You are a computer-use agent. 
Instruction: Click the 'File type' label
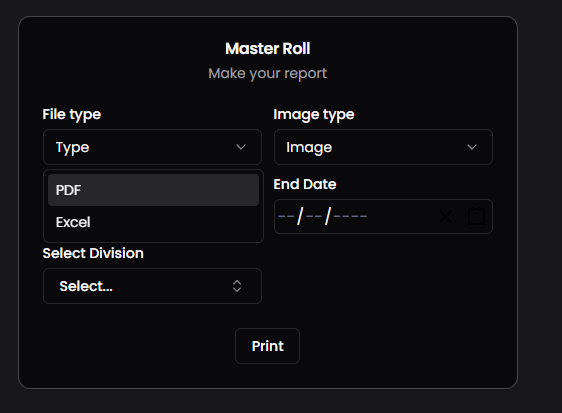[72, 115]
